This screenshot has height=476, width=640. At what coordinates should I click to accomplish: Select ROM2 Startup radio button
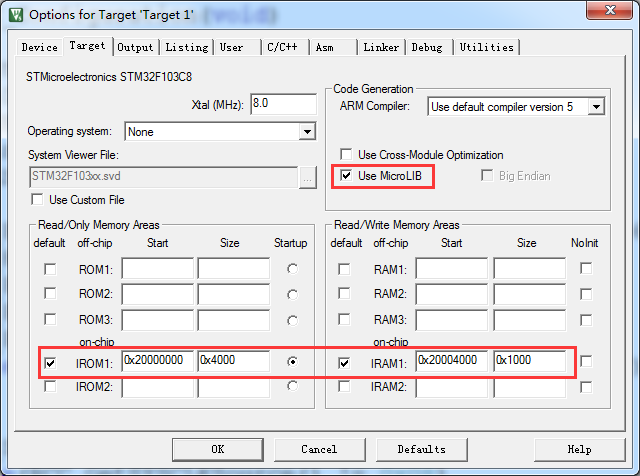[x=292, y=294]
